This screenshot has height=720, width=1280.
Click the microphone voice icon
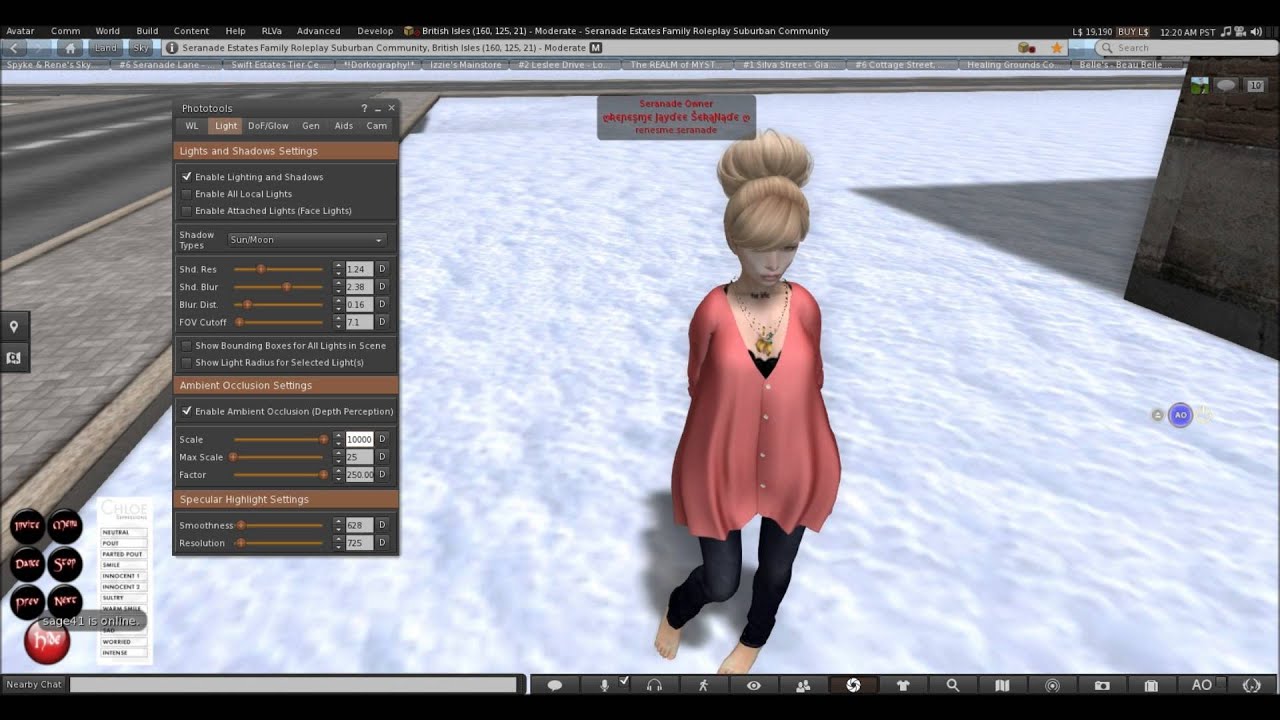click(x=604, y=685)
